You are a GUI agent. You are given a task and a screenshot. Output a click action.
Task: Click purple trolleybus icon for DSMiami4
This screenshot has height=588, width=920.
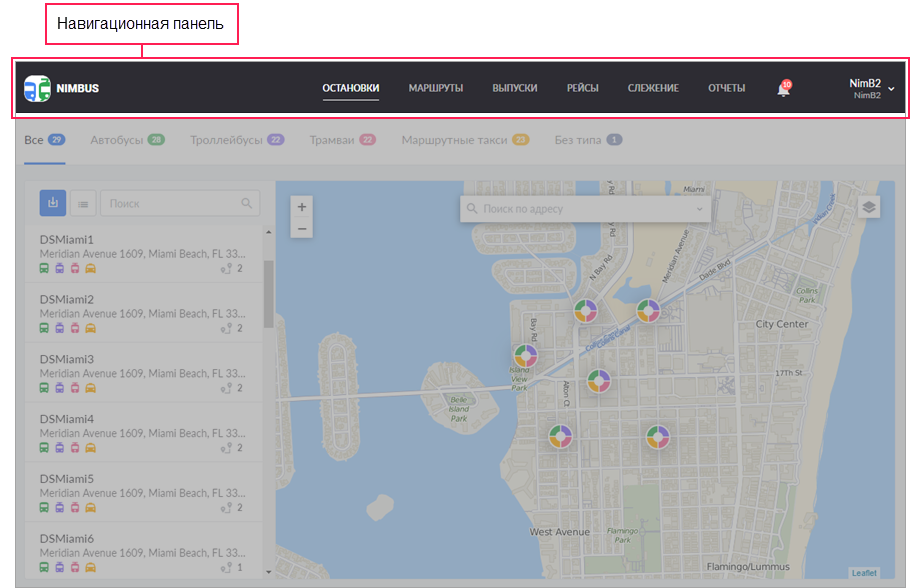tap(60, 448)
